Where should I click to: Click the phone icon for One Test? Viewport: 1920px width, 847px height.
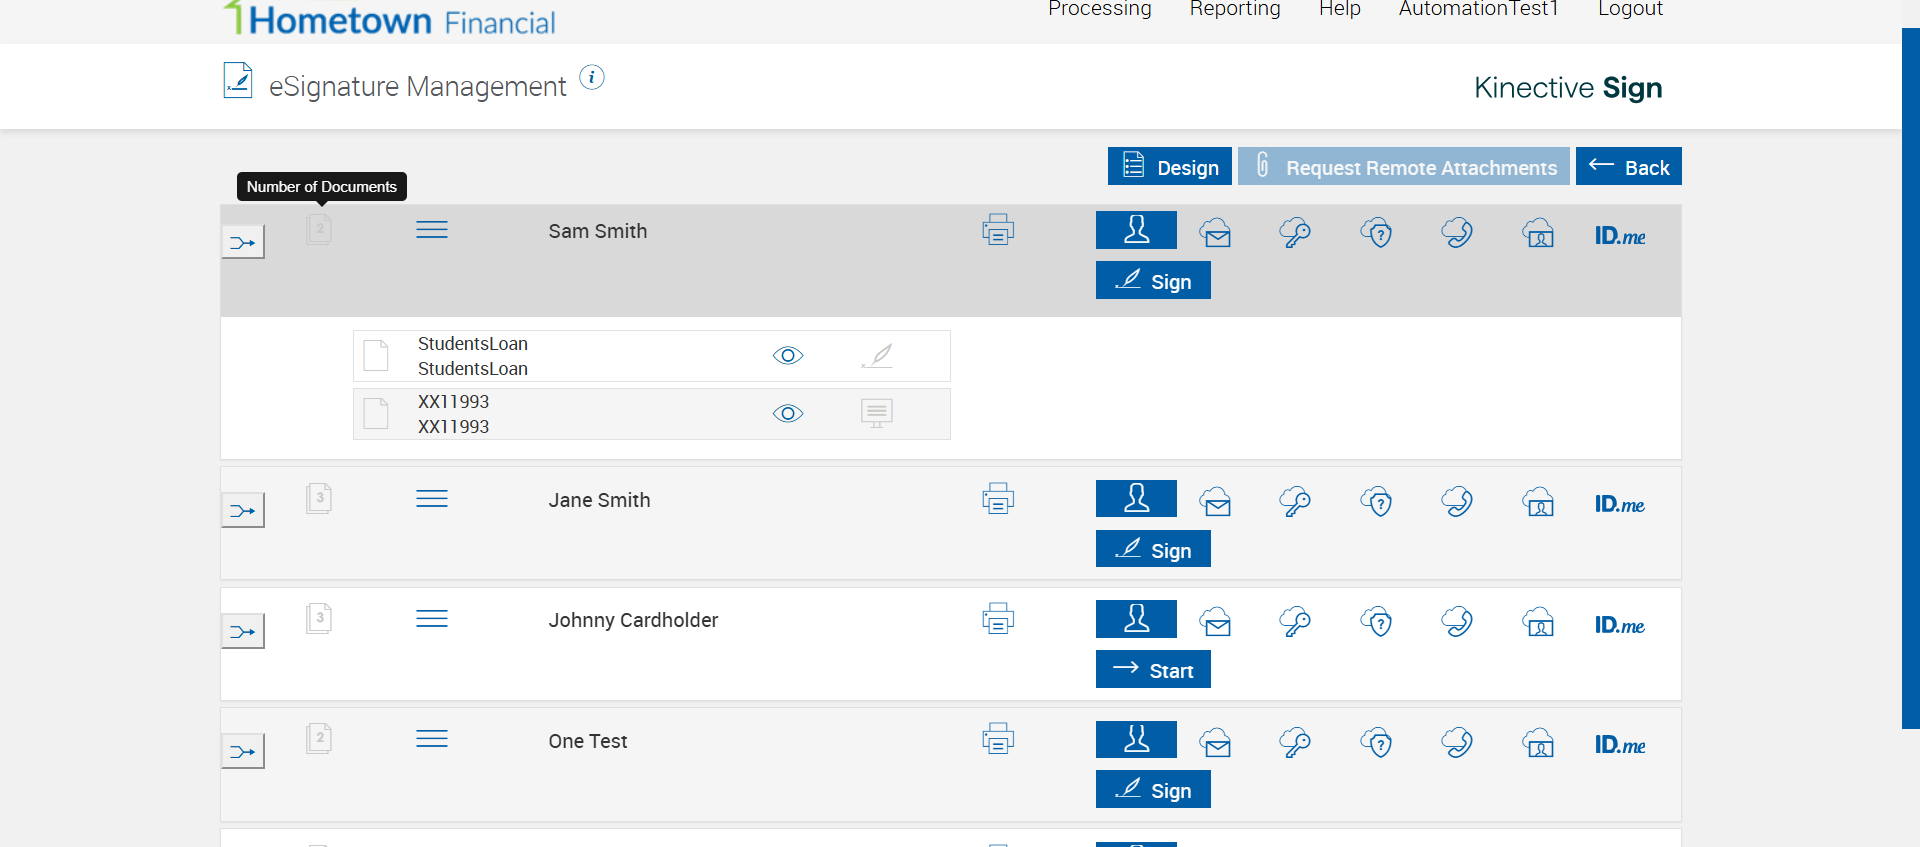1457,743
